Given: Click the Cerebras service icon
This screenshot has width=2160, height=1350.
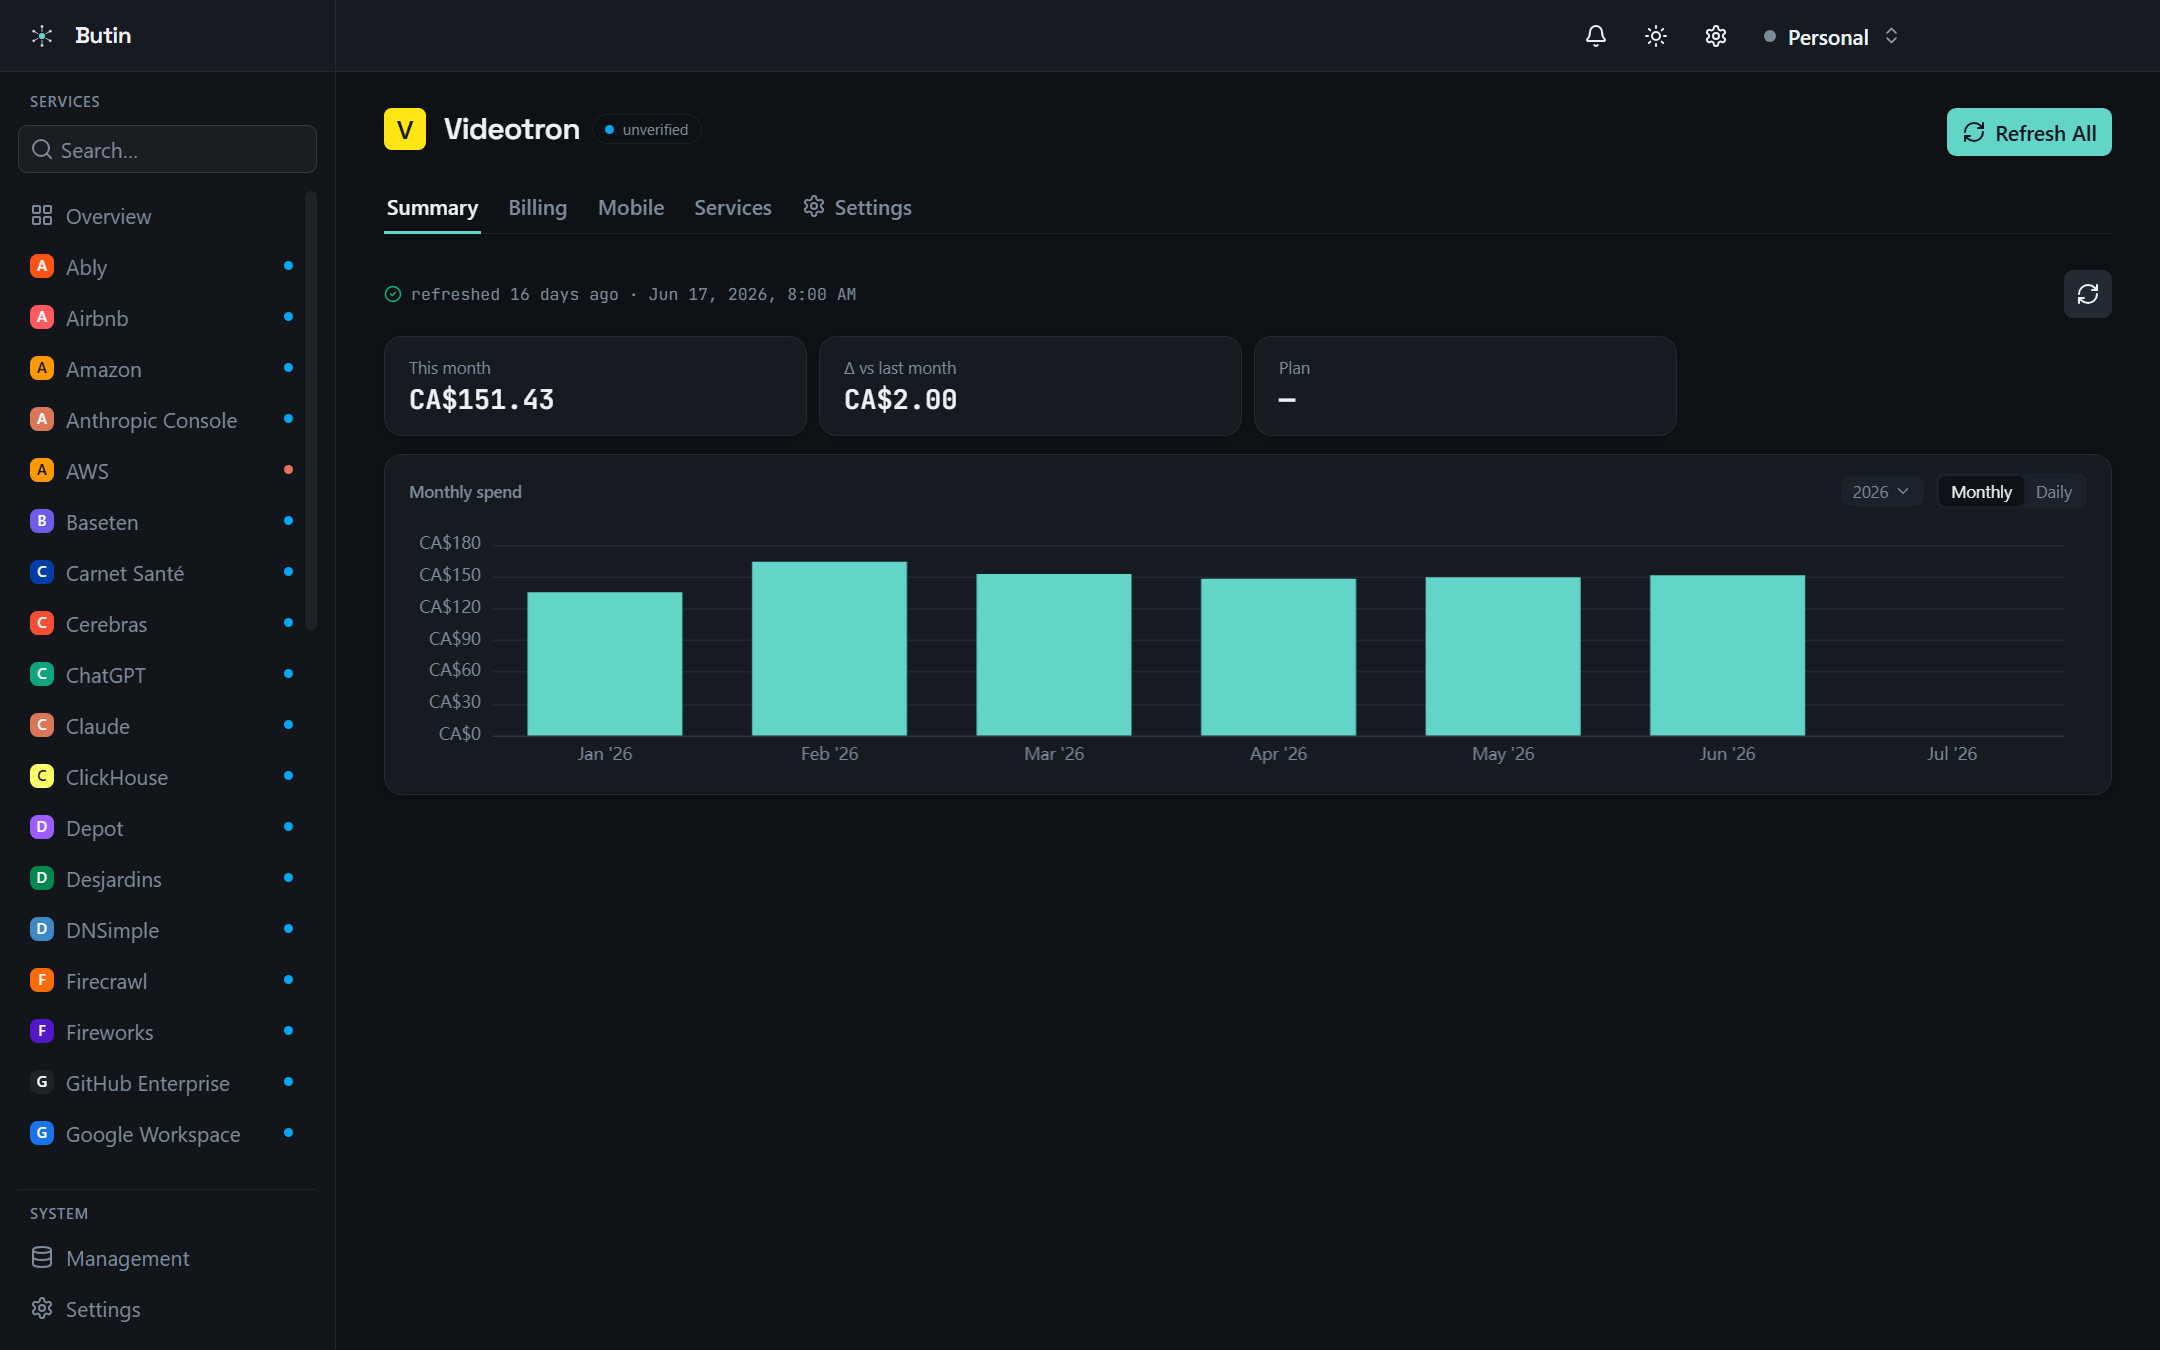Looking at the screenshot, I should (42, 623).
